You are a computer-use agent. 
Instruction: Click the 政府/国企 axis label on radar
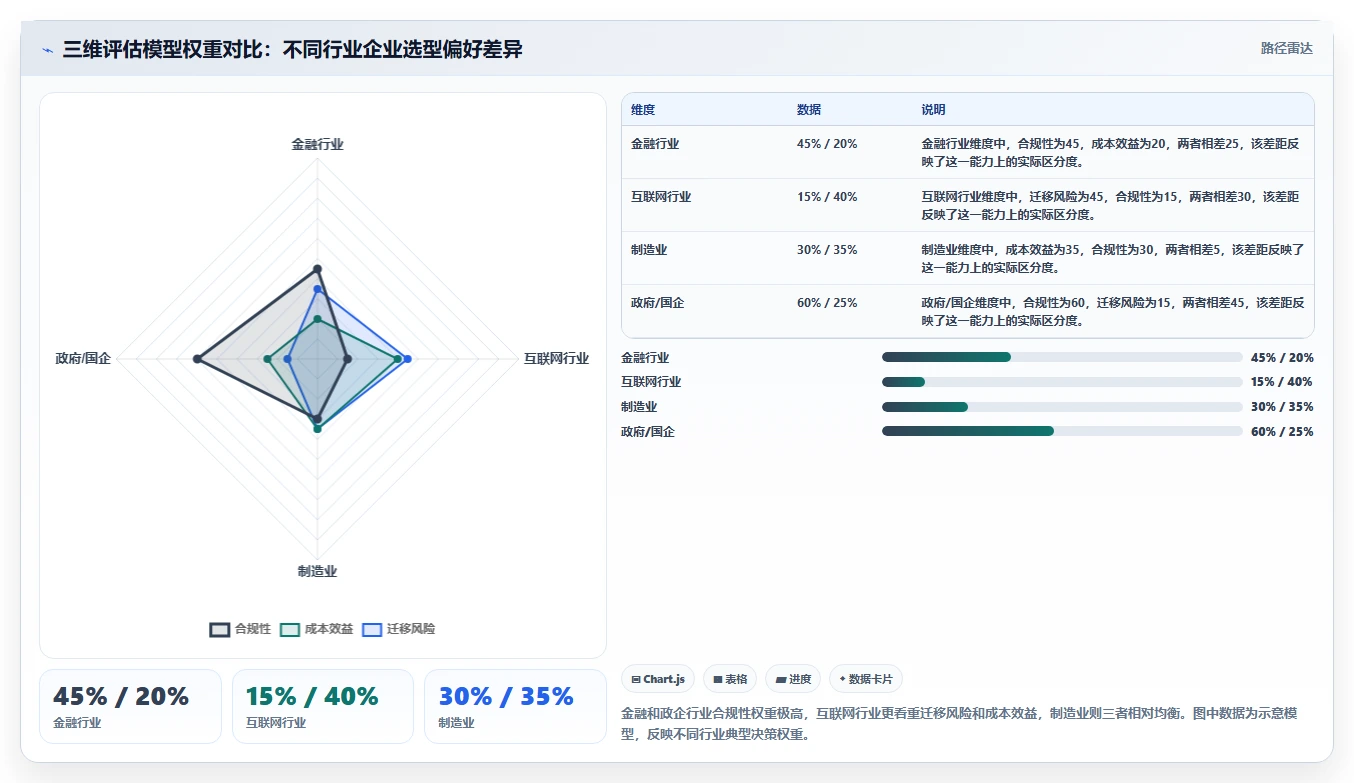[83, 358]
